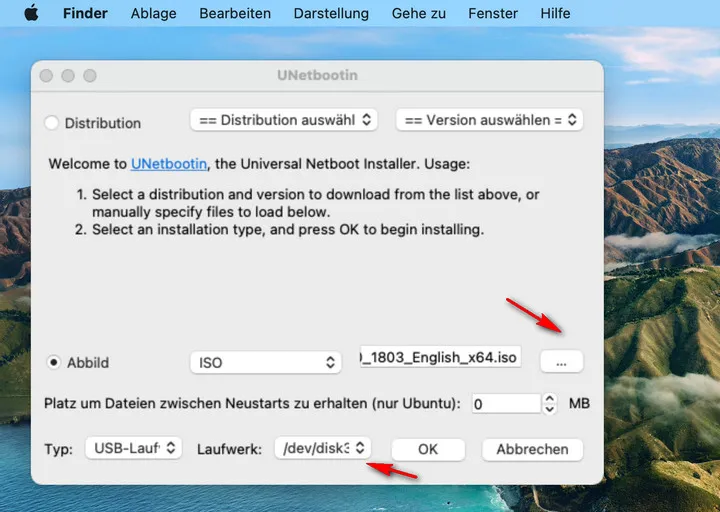
Task: Click the persistence space MB field
Action: [506, 404]
